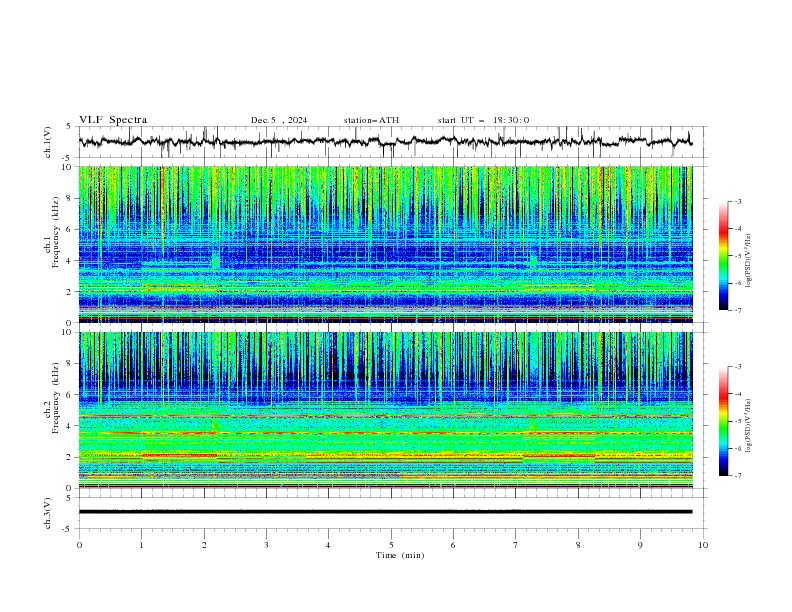
Task: Click x-axis time tick label "6"
Action: pyautogui.click(x=453, y=545)
